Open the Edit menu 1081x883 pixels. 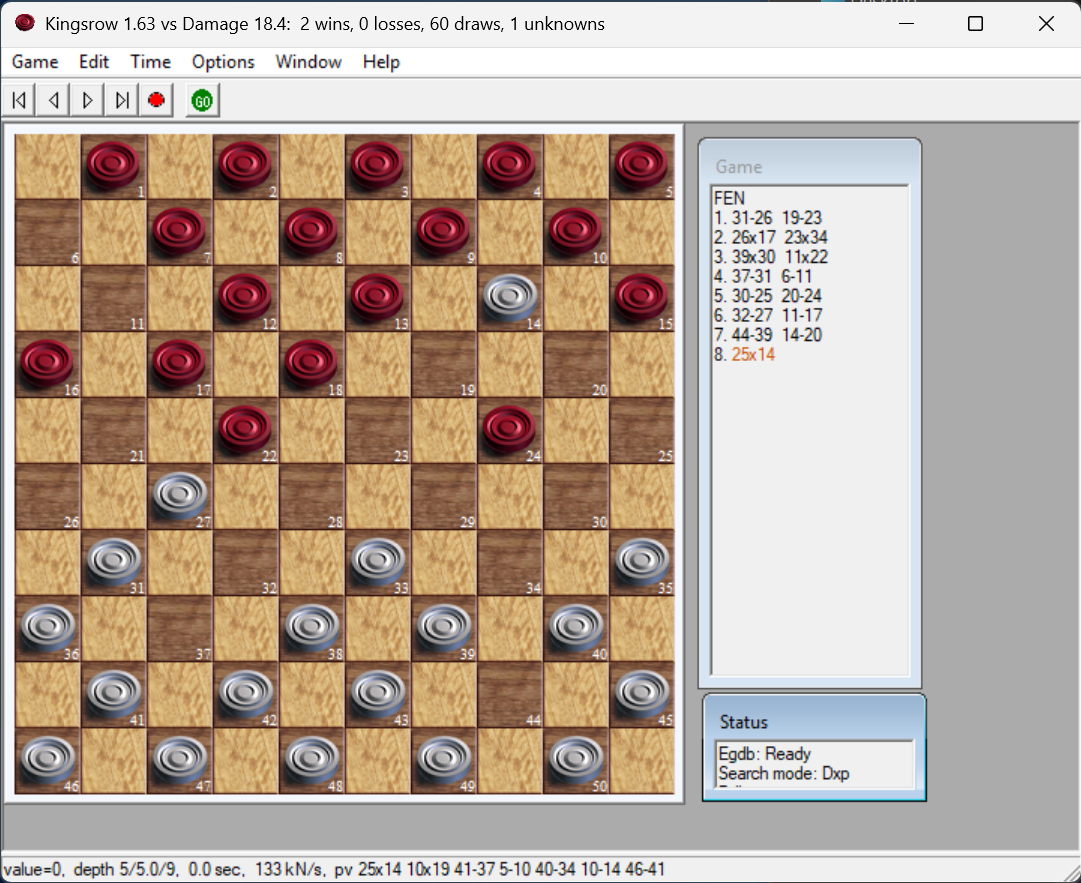coord(94,62)
